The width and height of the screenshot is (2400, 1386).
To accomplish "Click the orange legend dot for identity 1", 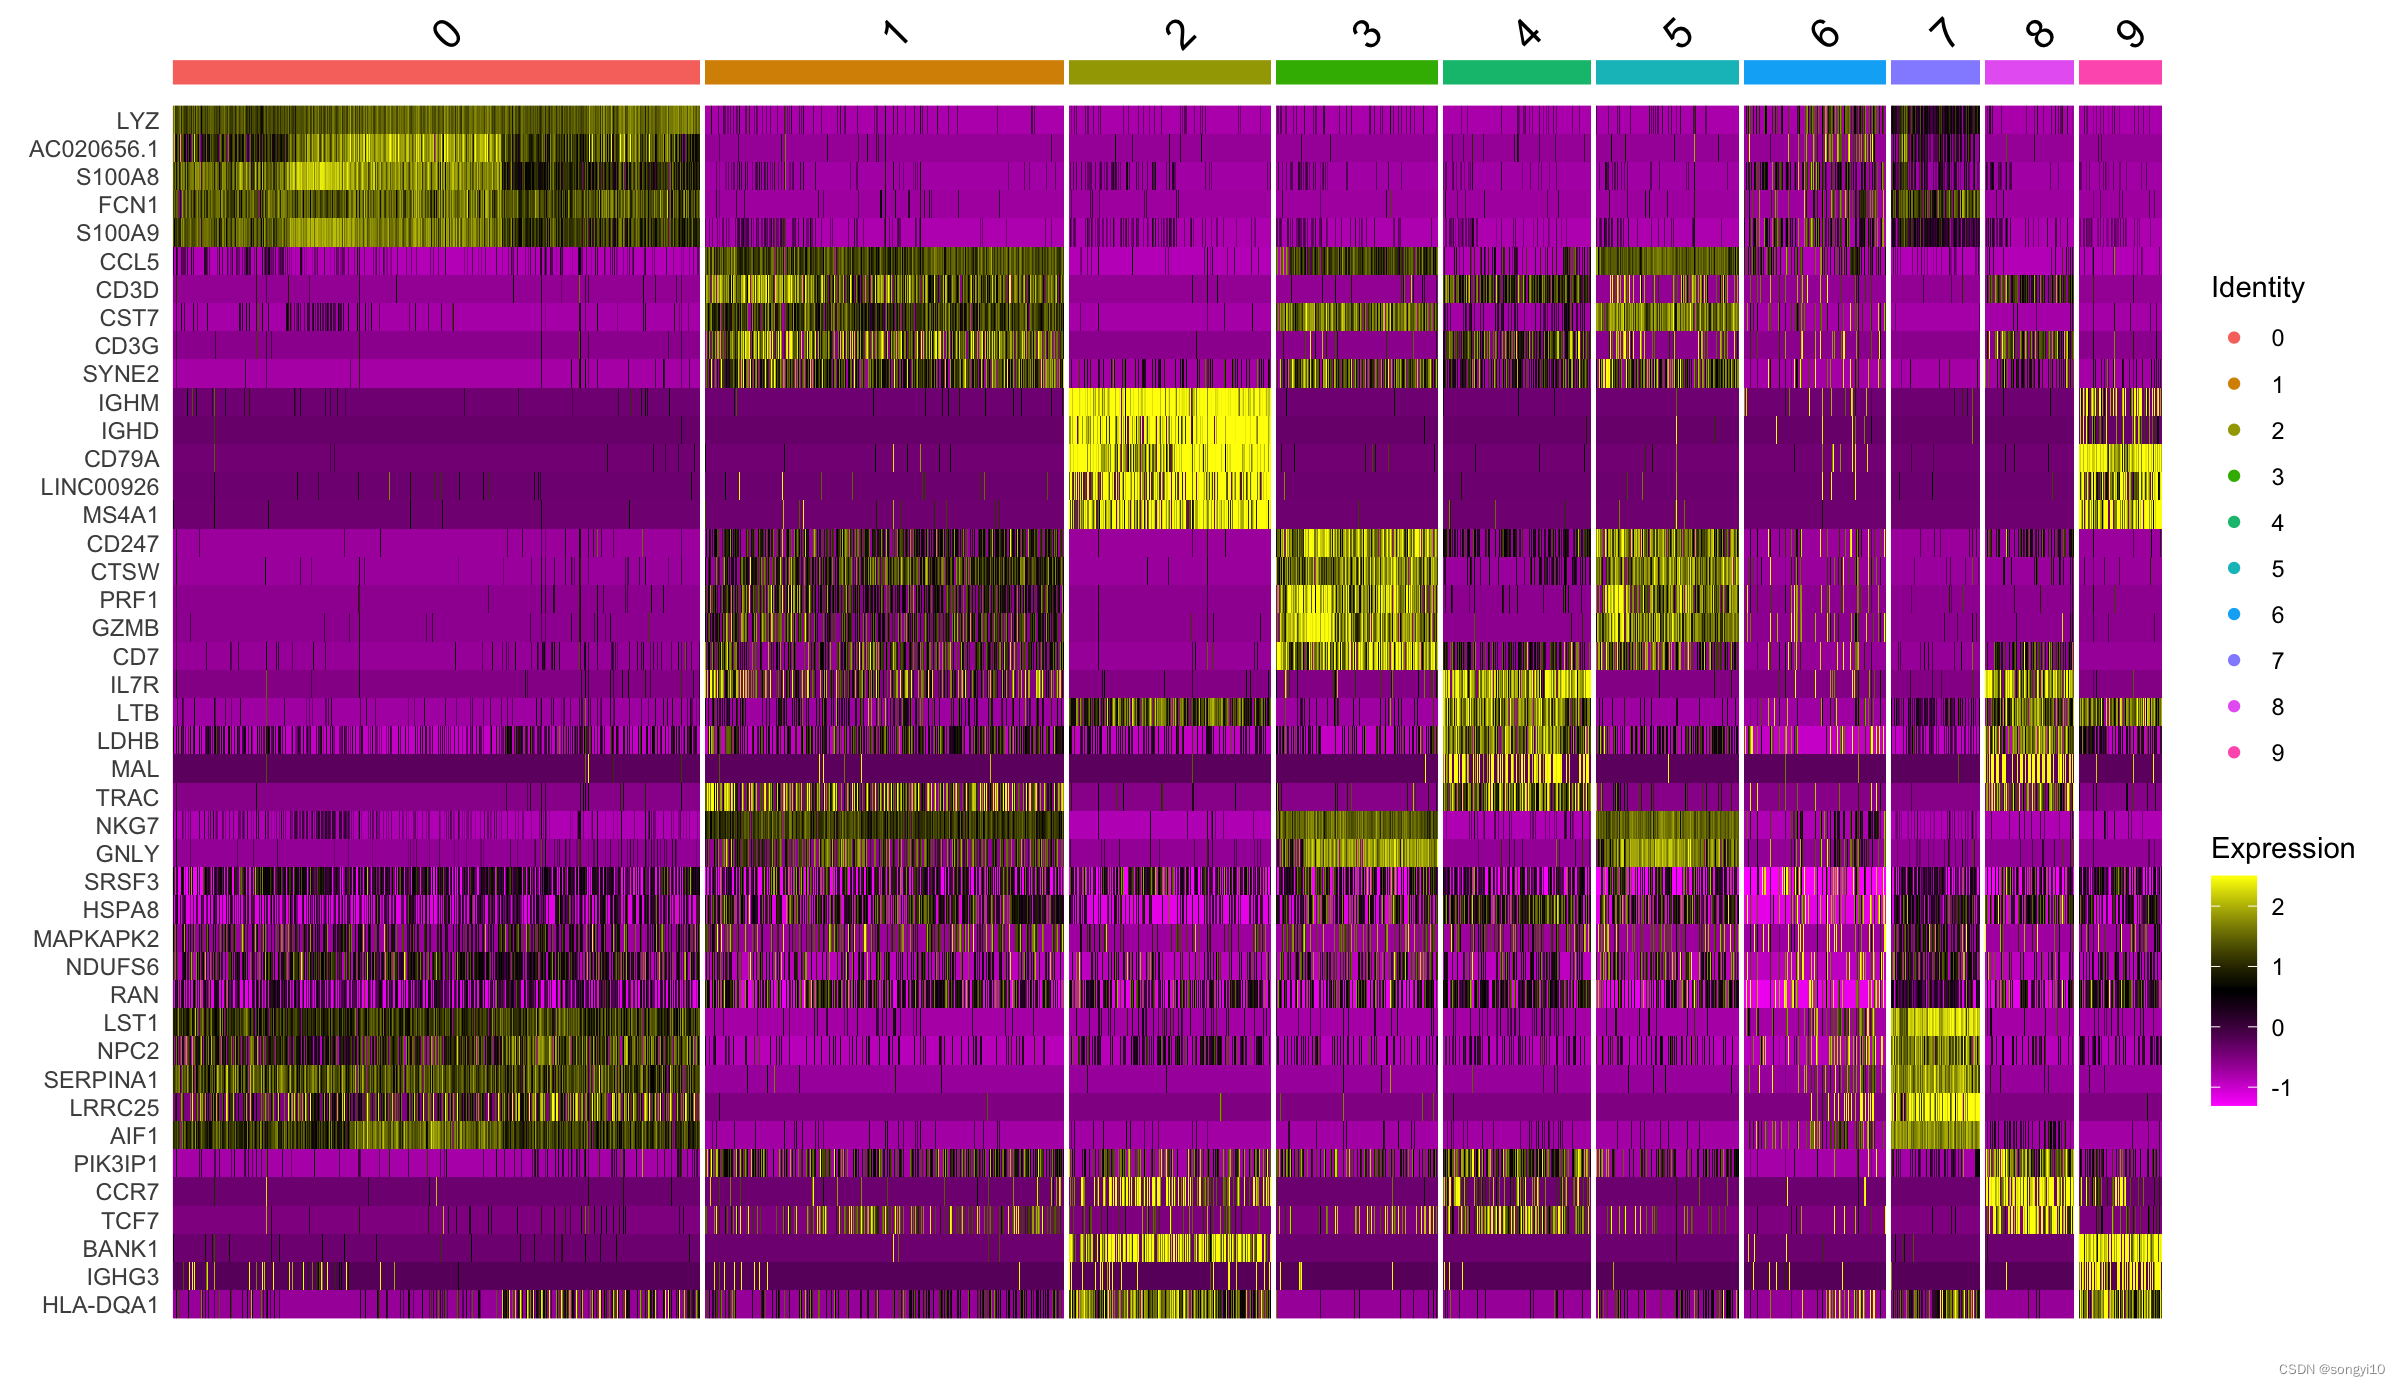I will click(2234, 384).
